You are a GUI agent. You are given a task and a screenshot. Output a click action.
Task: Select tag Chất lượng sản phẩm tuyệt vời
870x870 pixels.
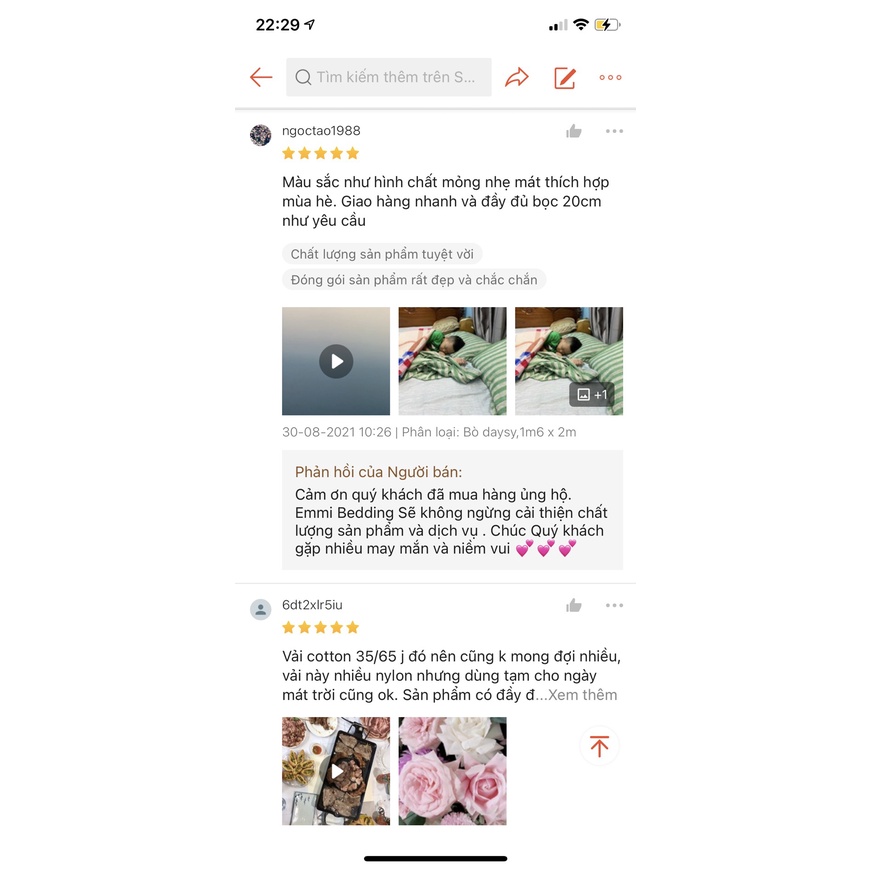pyautogui.click(x=382, y=254)
